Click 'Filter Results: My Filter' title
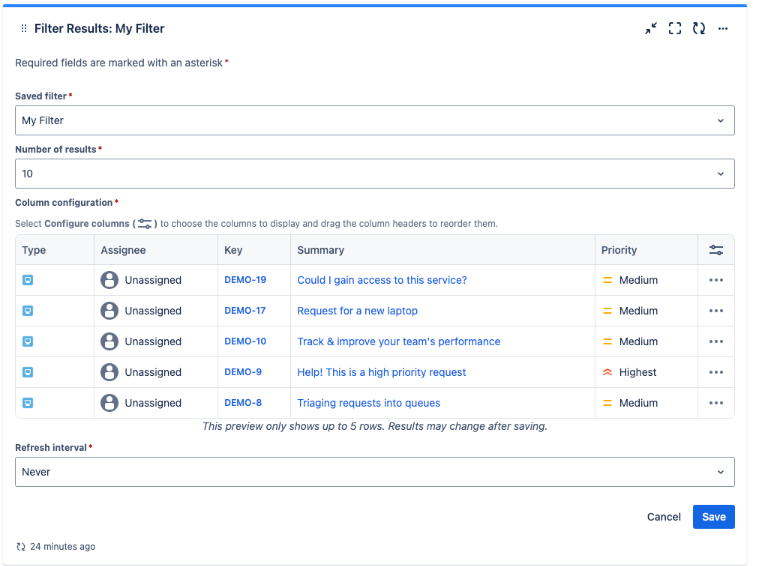757x566 pixels. (99, 28)
